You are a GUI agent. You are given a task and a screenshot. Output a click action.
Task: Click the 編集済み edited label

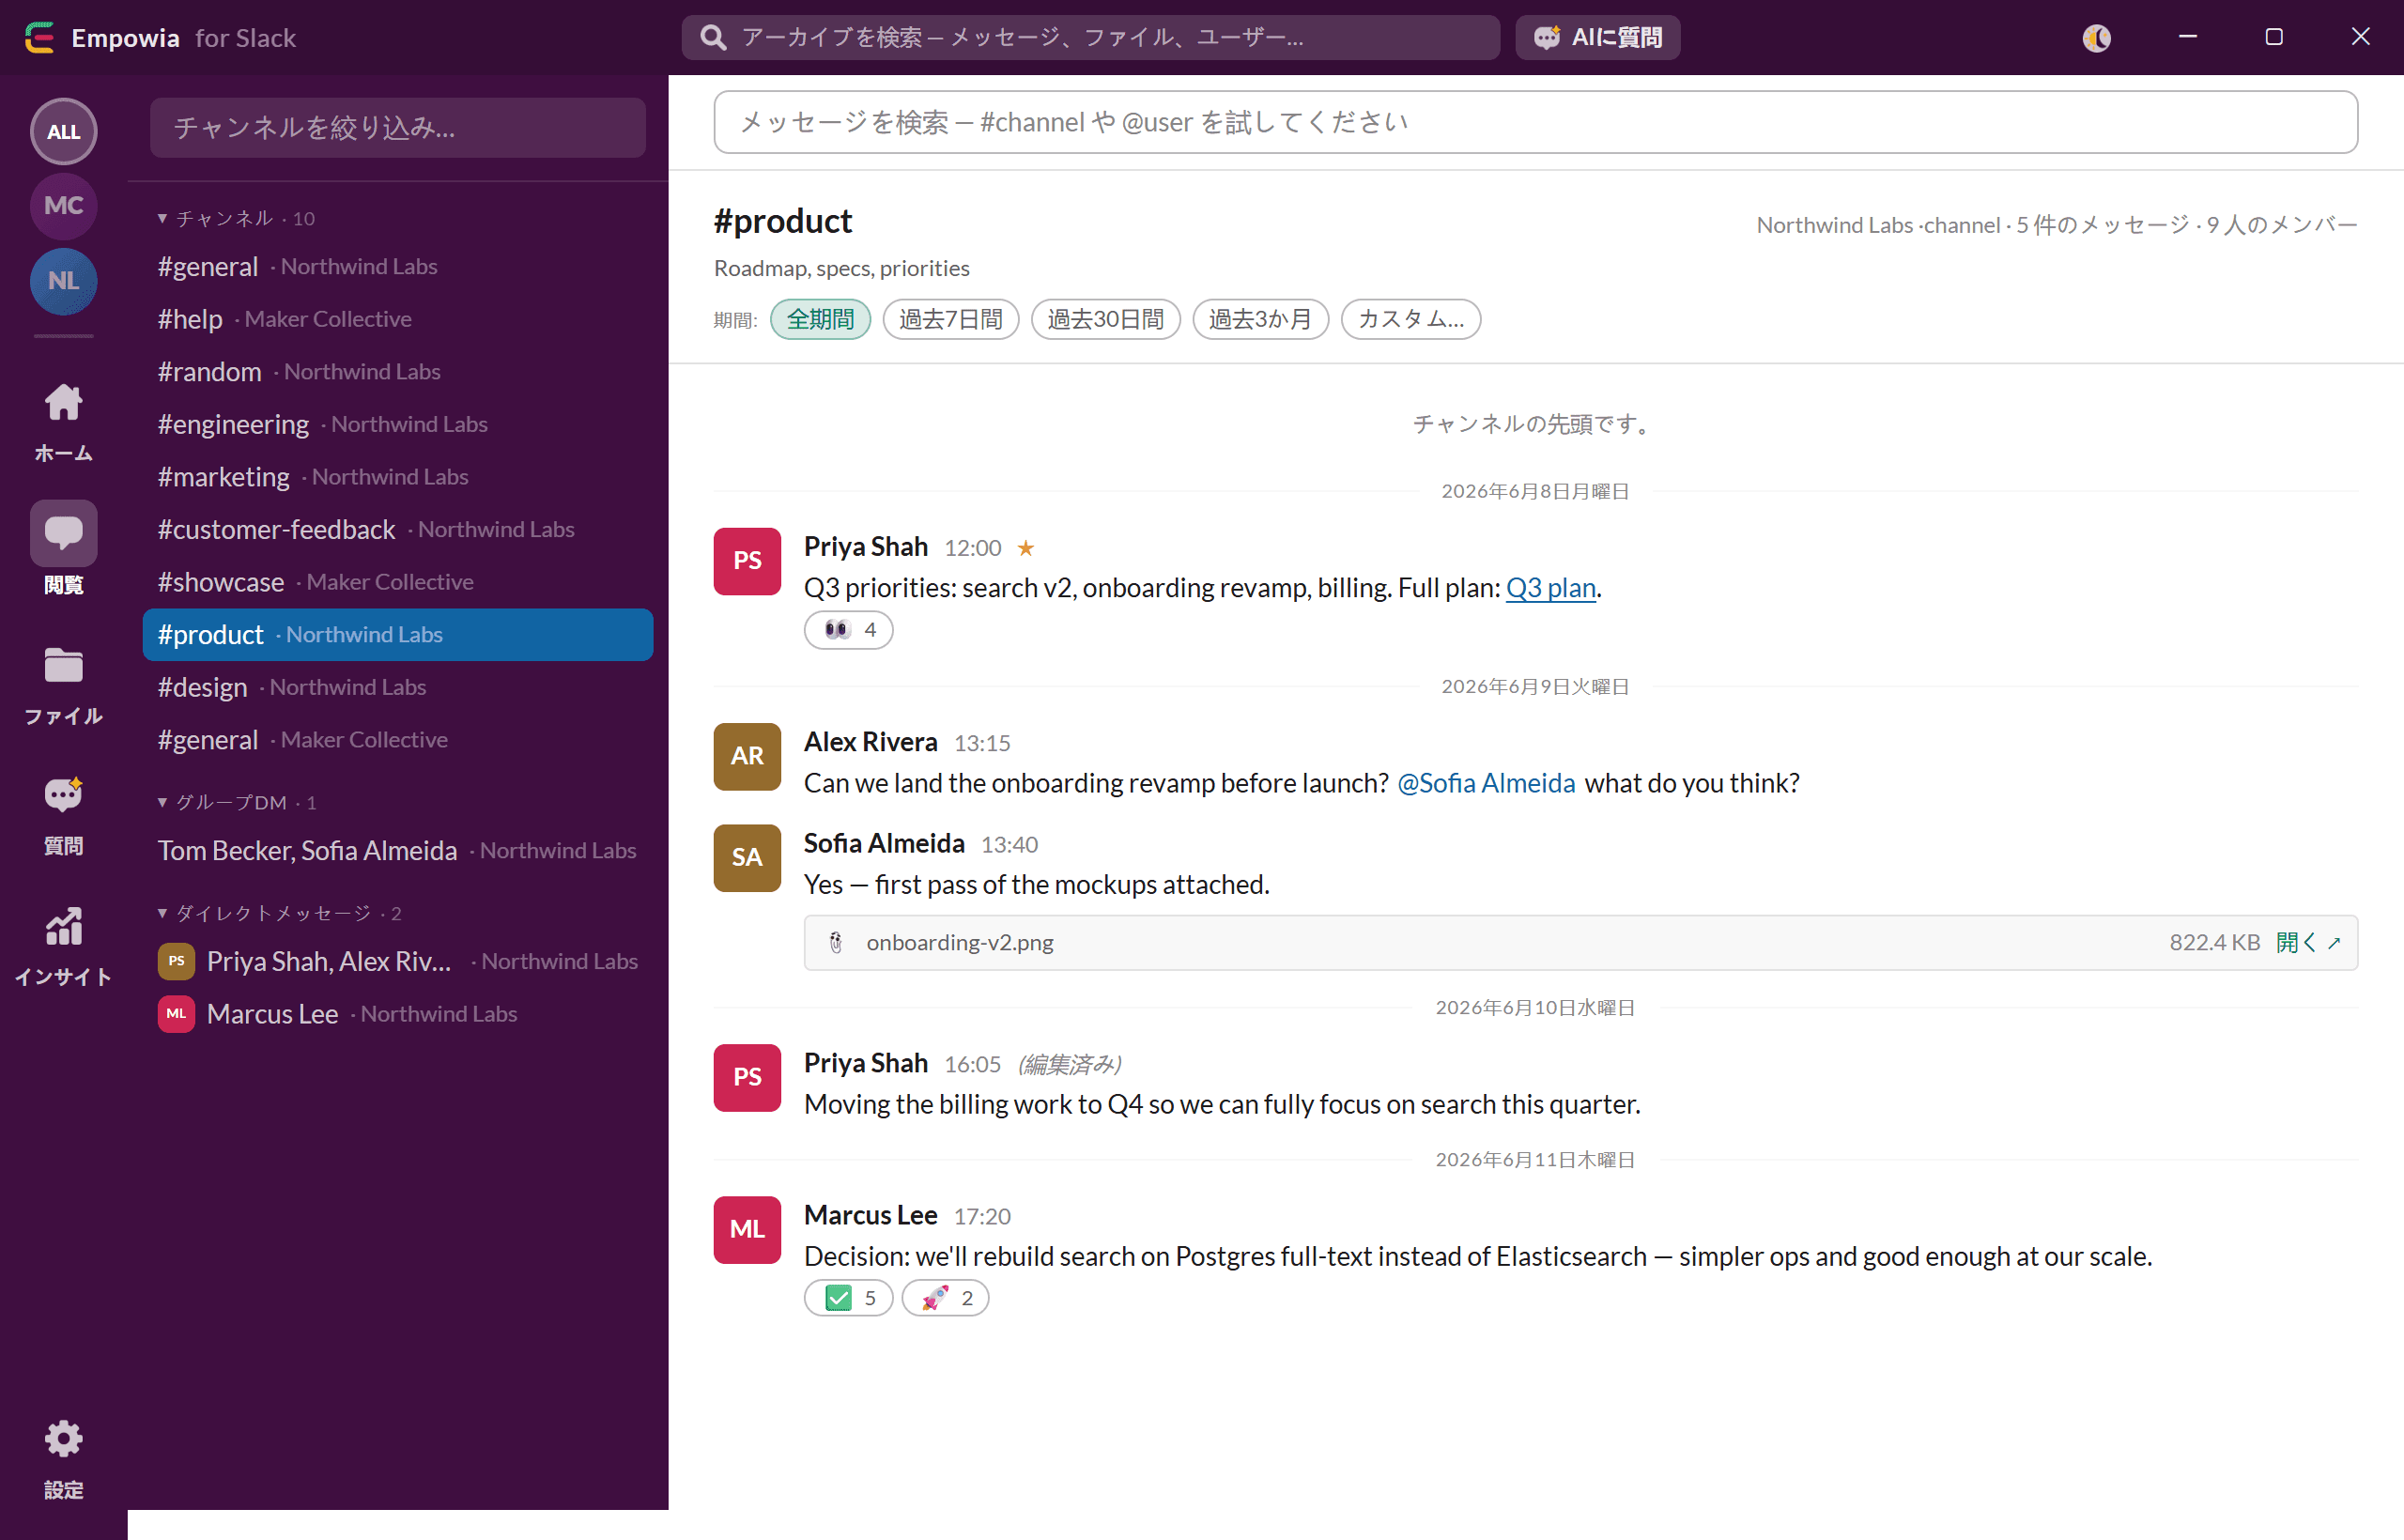click(x=1069, y=1064)
